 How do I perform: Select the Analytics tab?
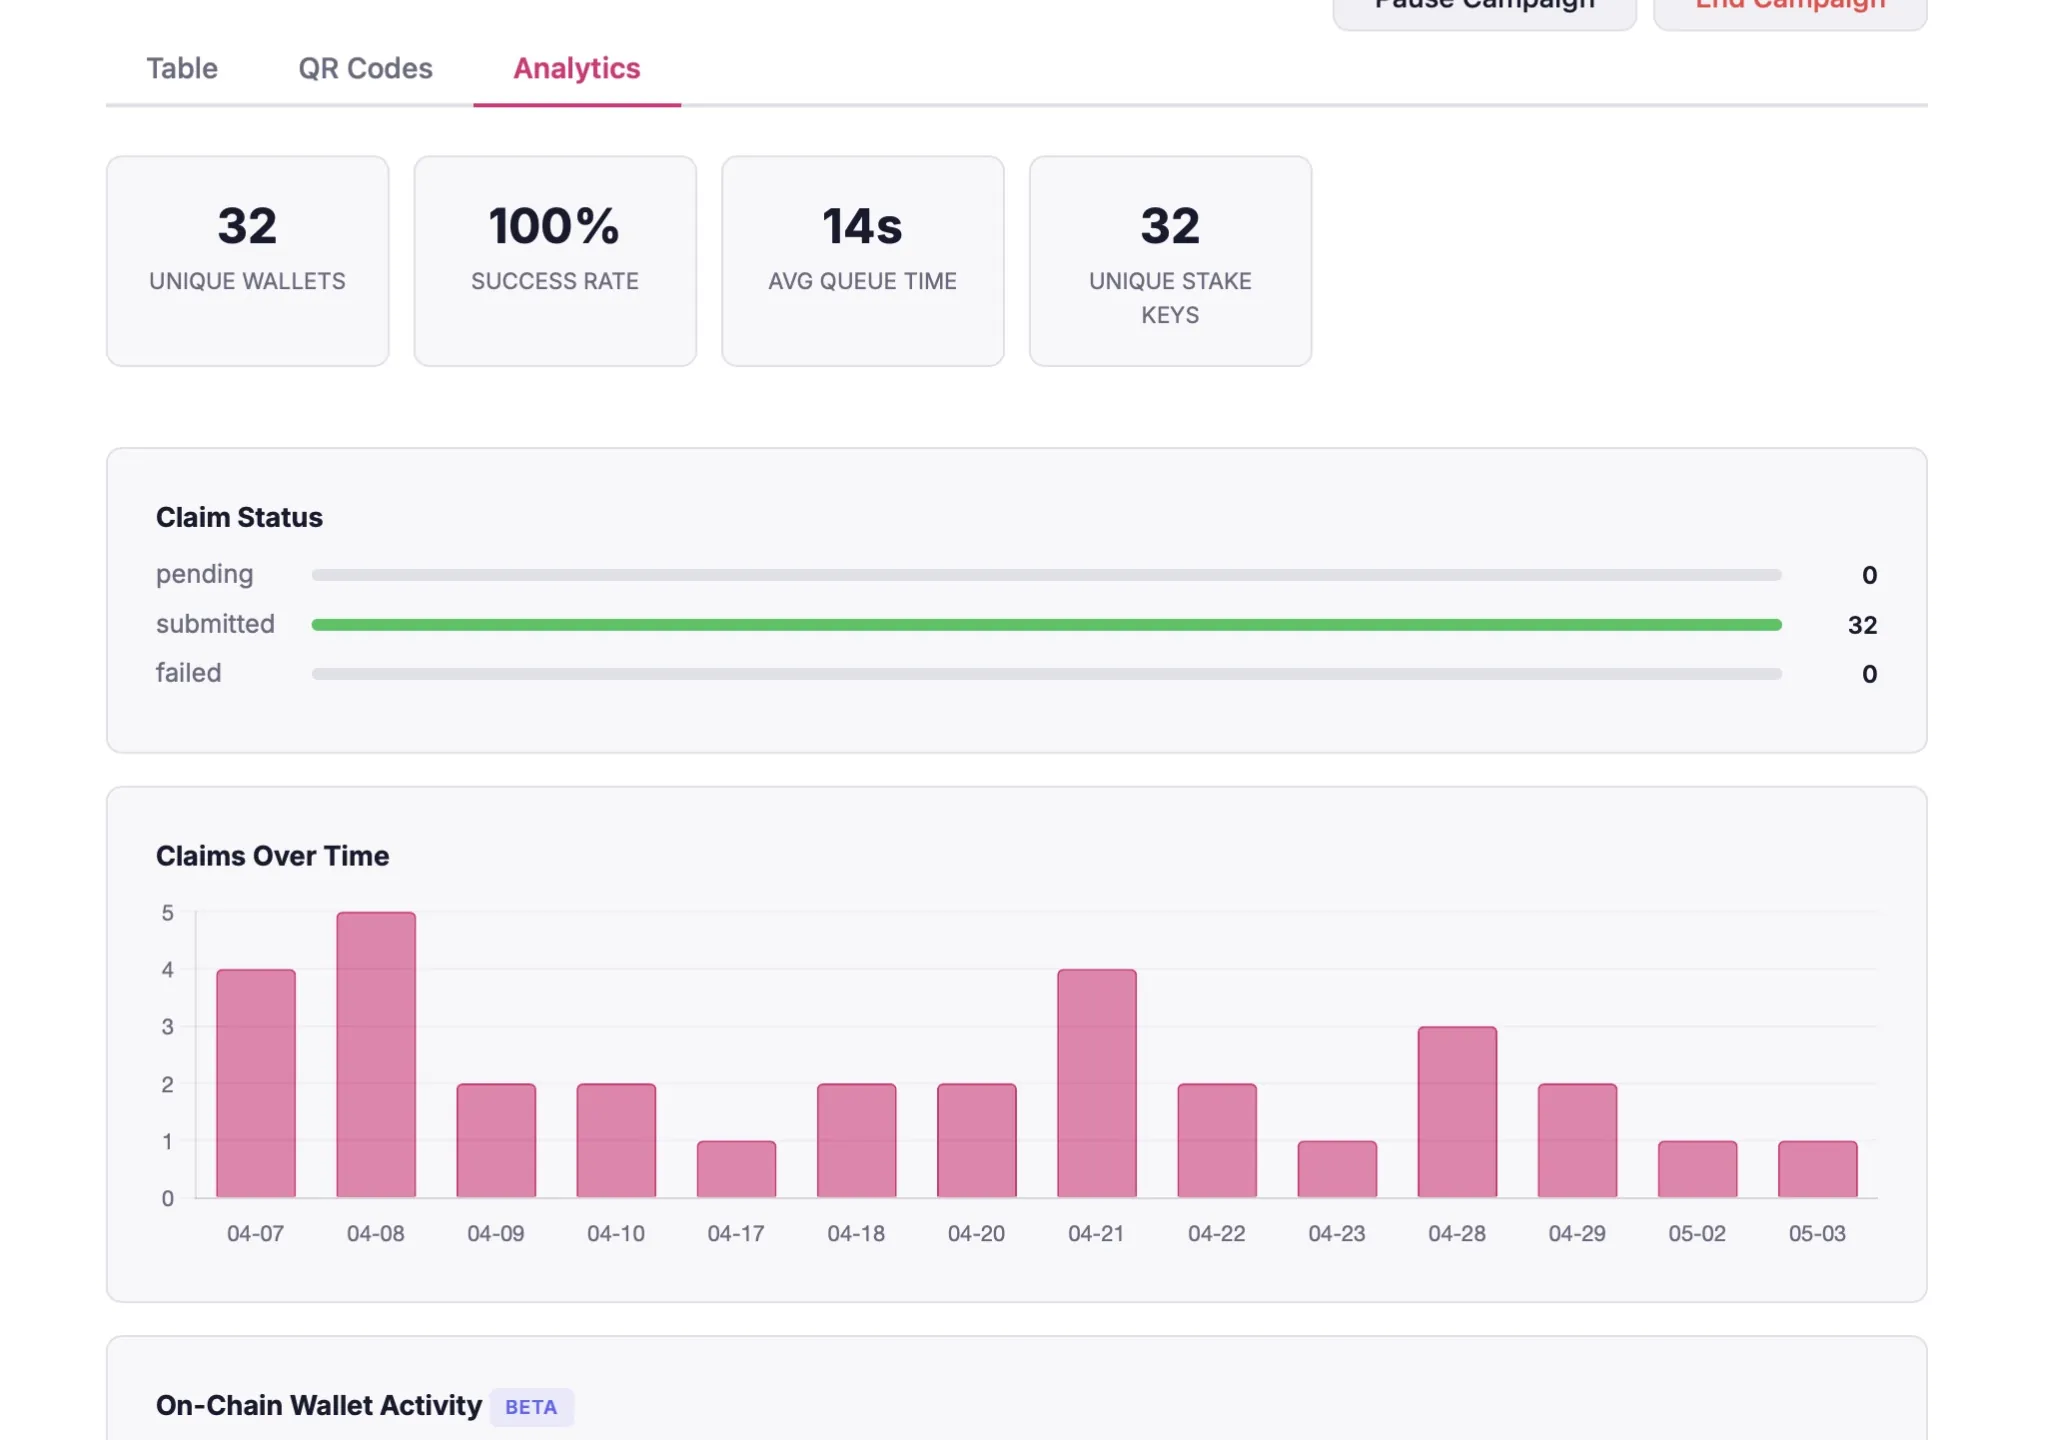point(577,68)
